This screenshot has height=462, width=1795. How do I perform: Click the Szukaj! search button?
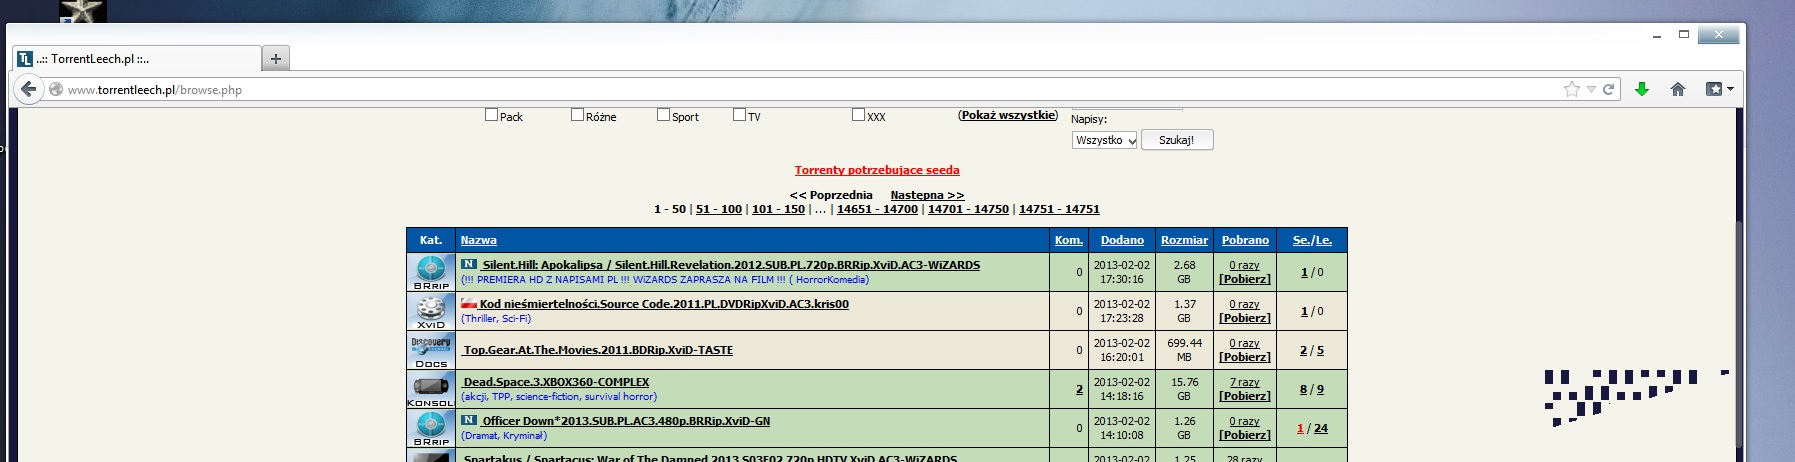[1177, 140]
